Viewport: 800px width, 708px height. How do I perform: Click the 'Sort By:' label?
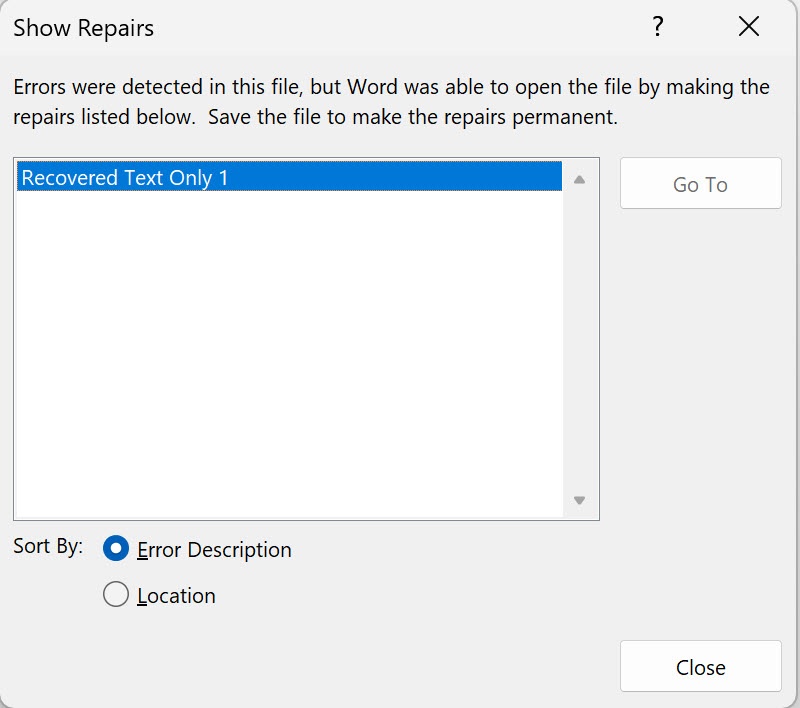click(48, 546)
